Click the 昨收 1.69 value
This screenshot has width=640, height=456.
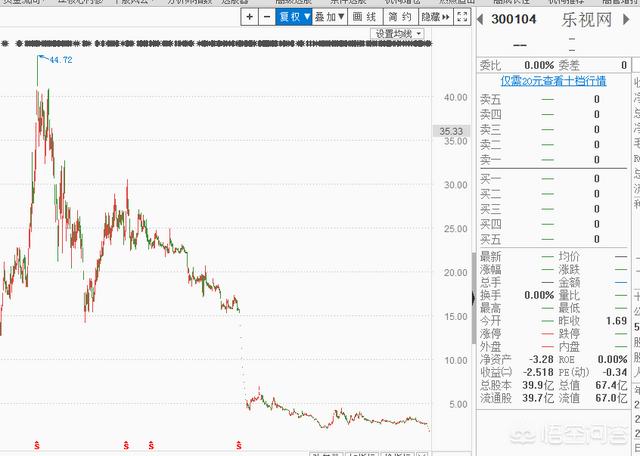tap(616, 321)
